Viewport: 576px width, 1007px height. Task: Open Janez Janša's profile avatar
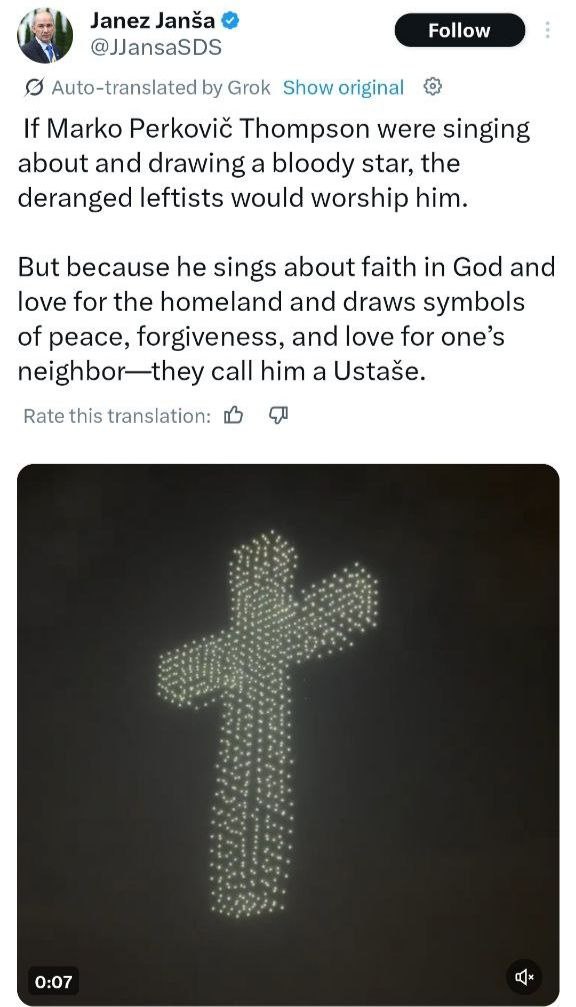point(44,35)
